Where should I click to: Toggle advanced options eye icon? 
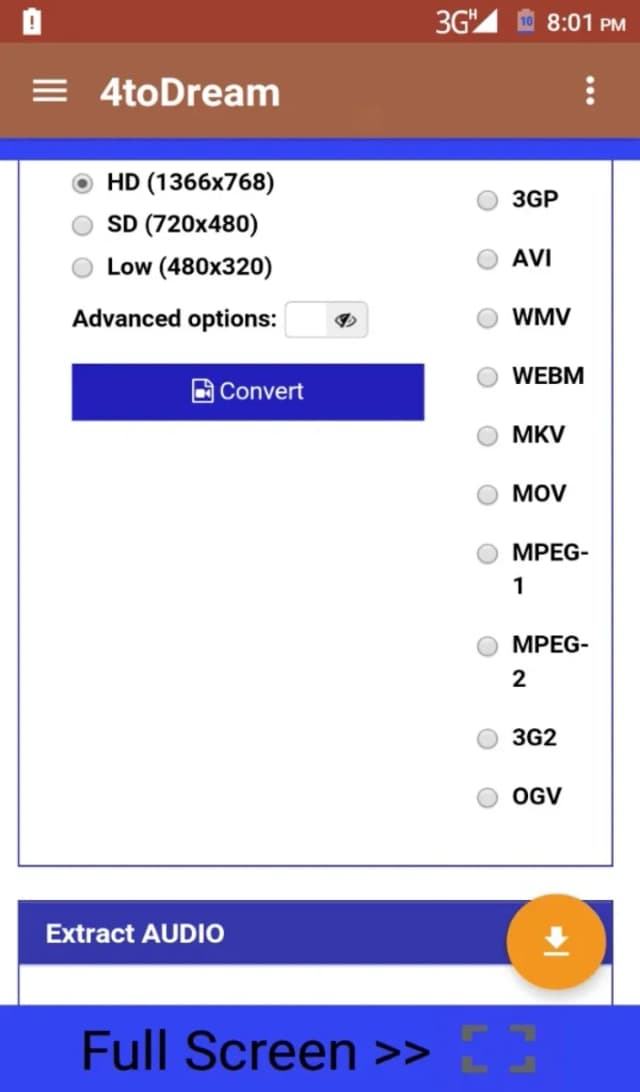[x=345, y=320]
